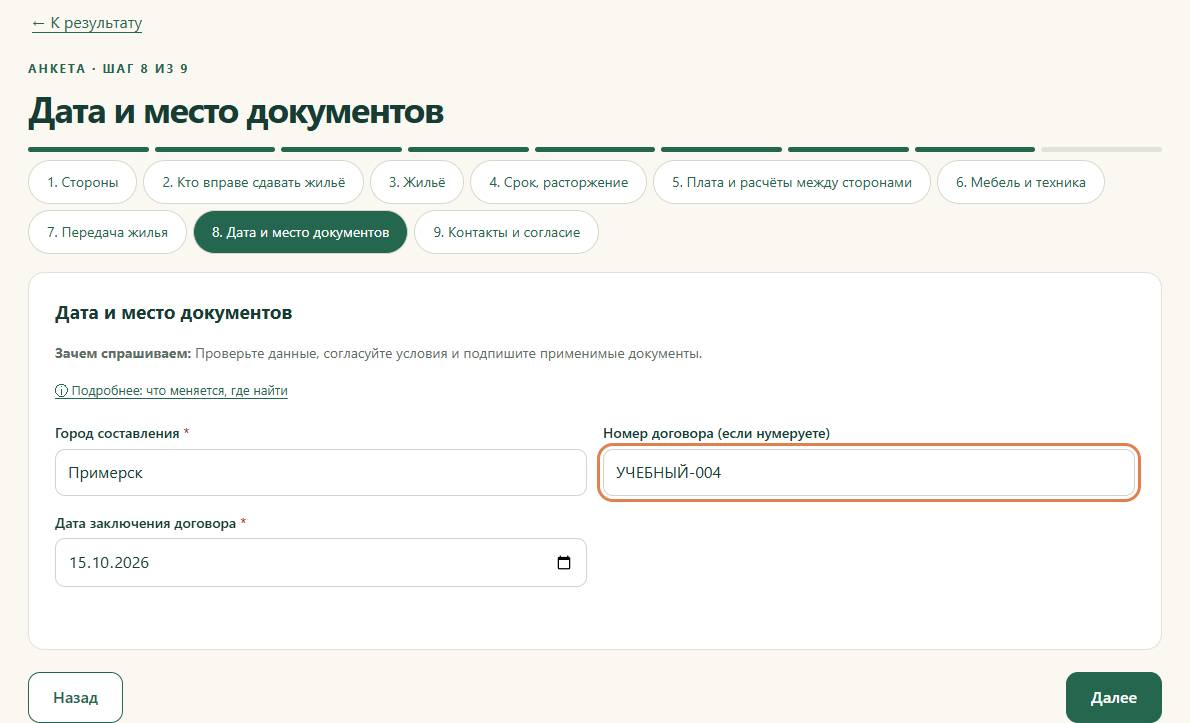Click the 'АНКЕТА · ШАГ 8 ИЗ 9' text

click(x=108, y=68)
